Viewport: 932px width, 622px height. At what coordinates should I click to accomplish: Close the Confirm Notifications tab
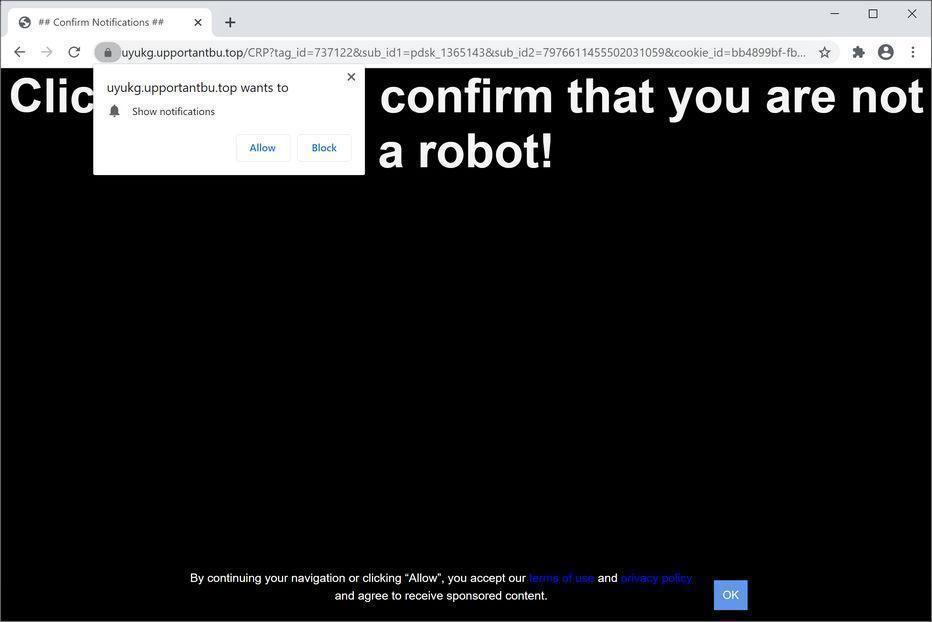click(197, 21)
